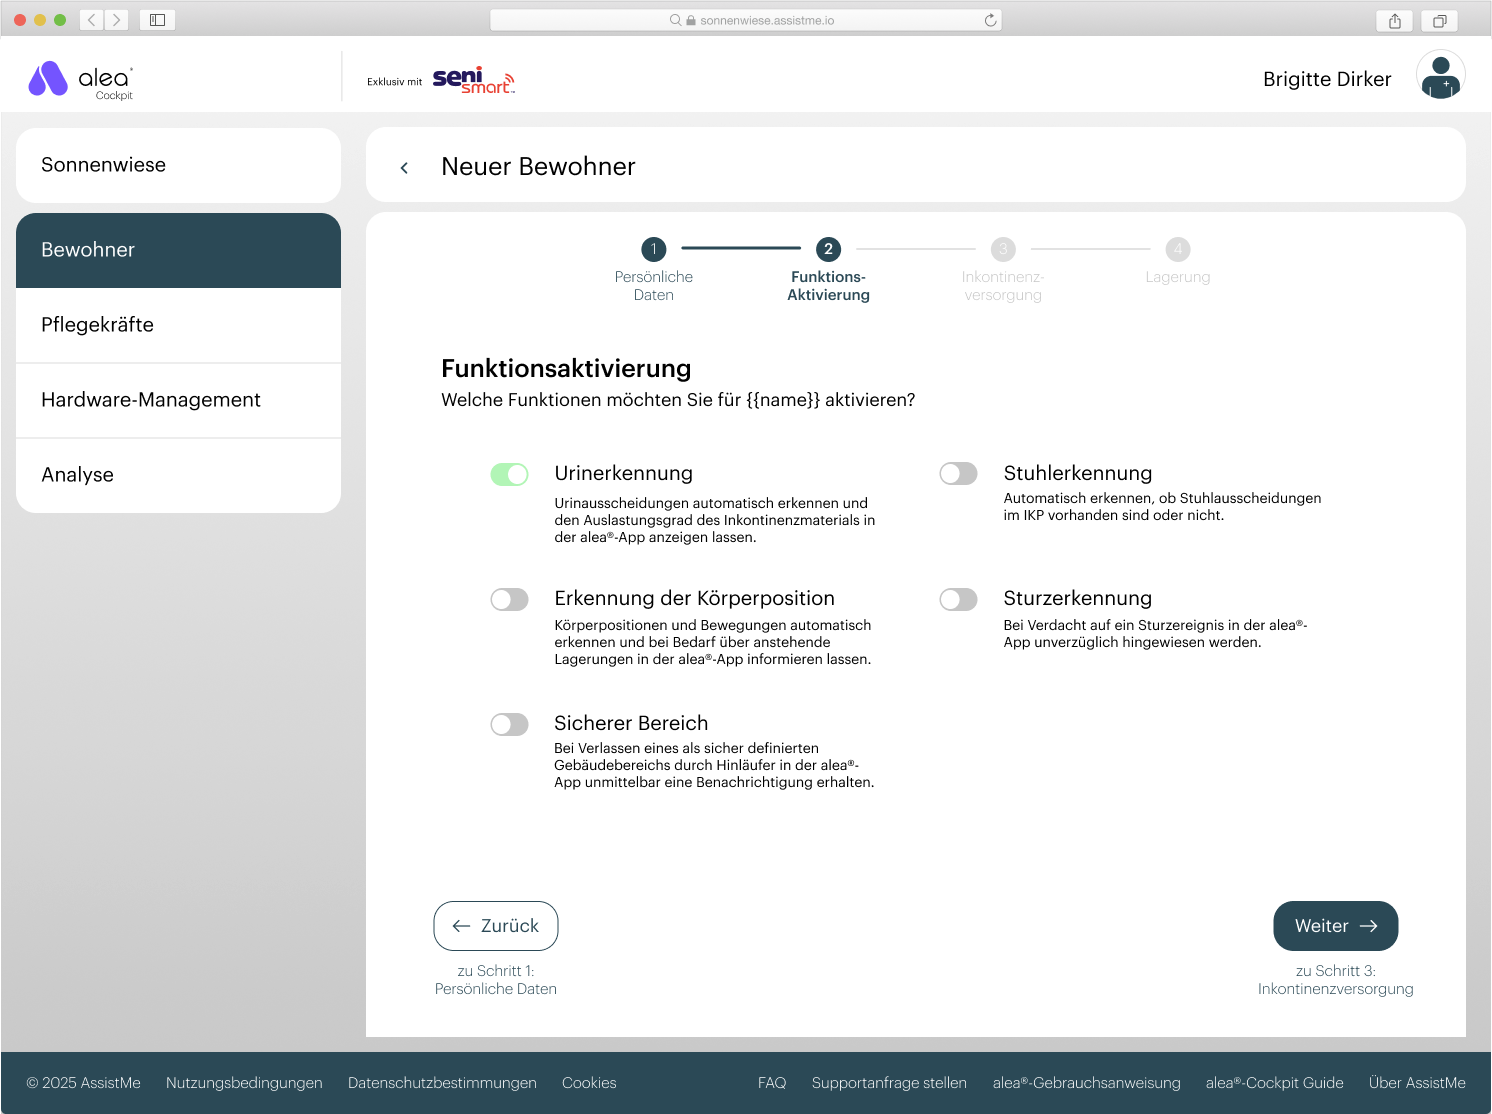Open the tab overview icon top right
1492x1114 pixels.
[x=1440, y=19]
